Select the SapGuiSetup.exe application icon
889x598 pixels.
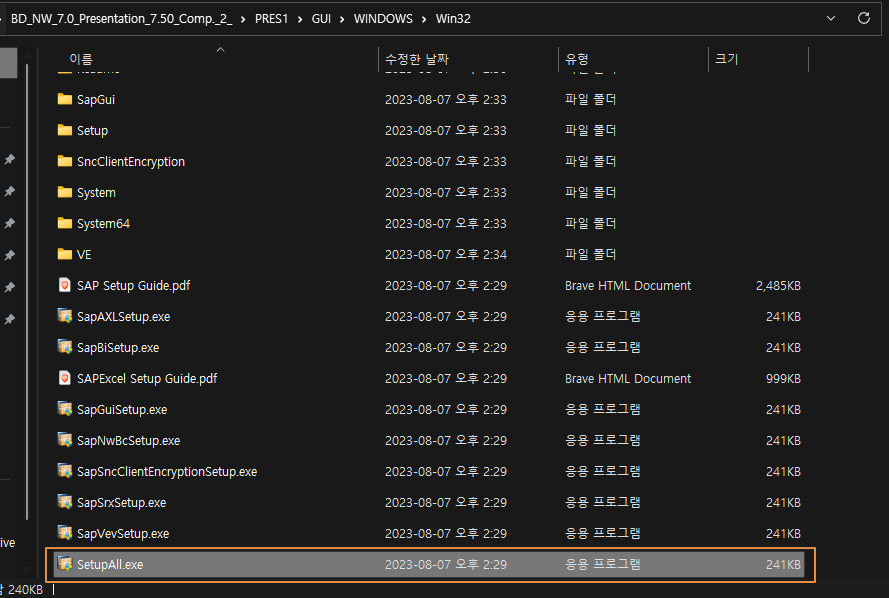tap(65, 410)
